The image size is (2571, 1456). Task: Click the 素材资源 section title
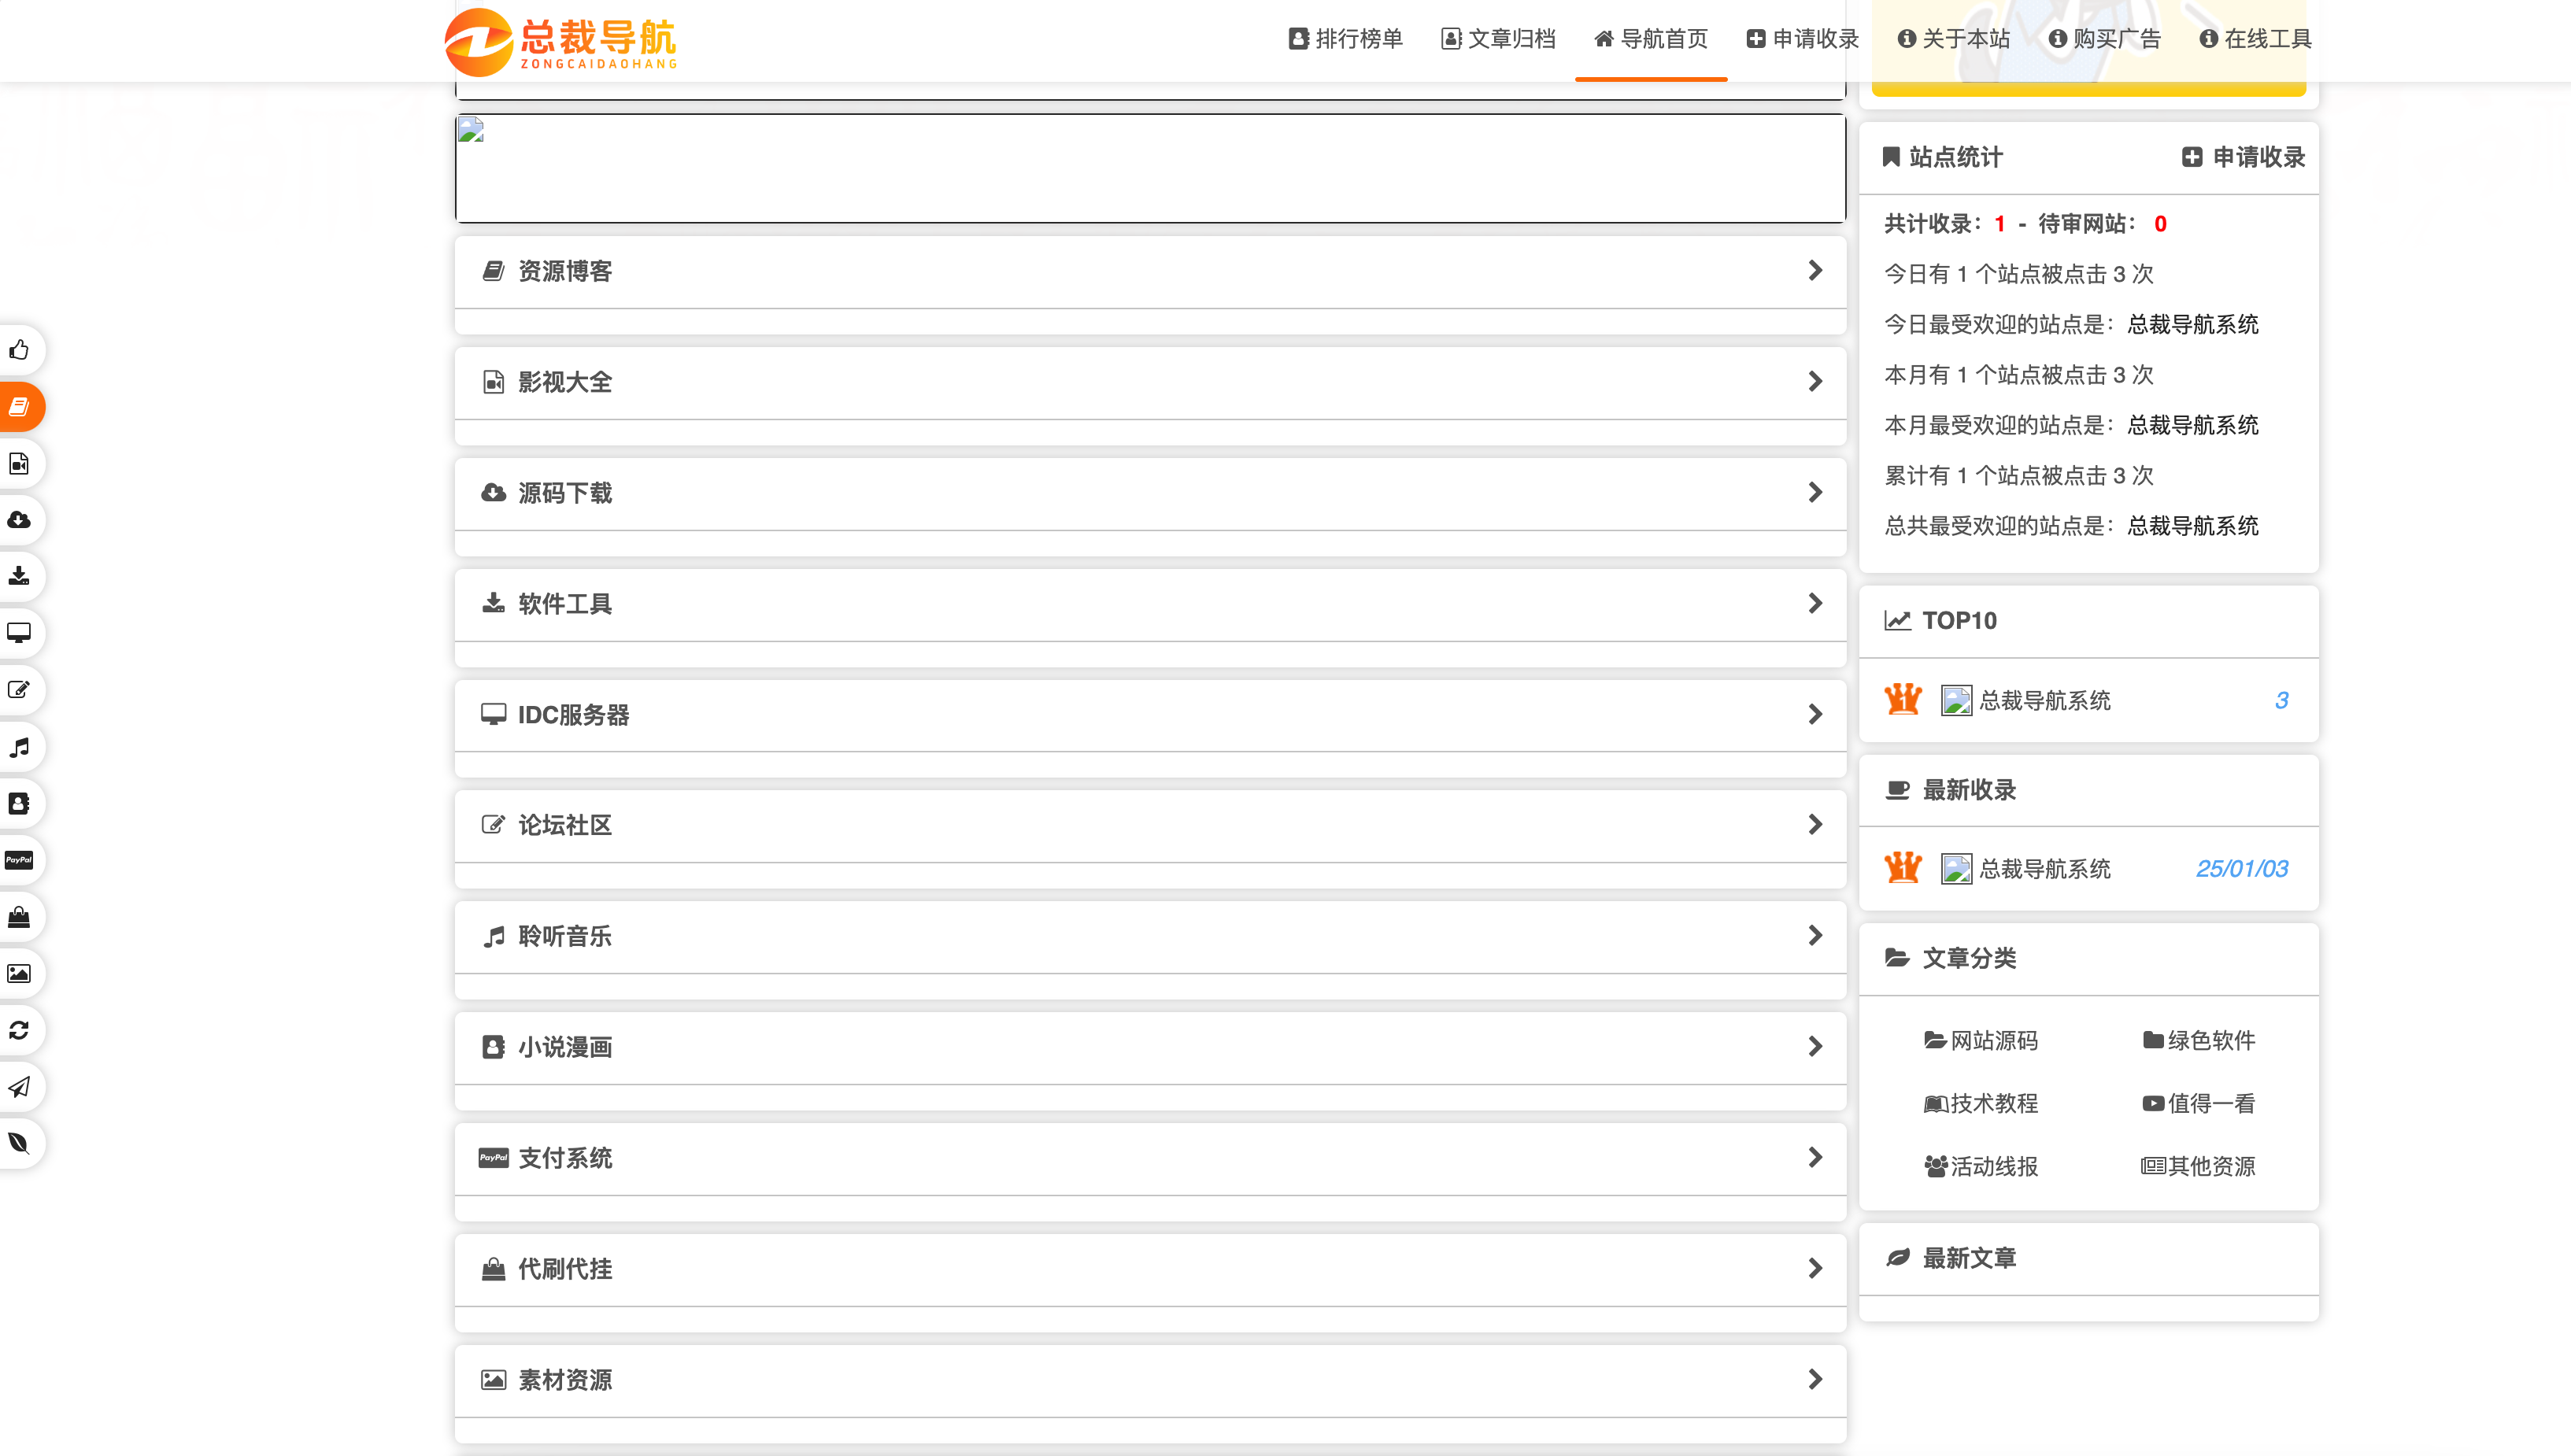565,1380
